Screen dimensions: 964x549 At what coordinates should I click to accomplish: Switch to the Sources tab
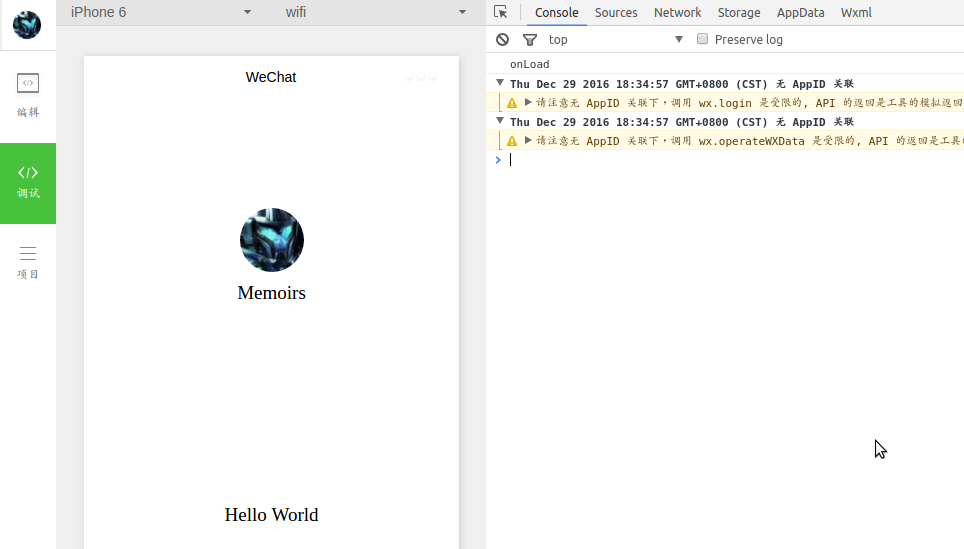(616, 12)
